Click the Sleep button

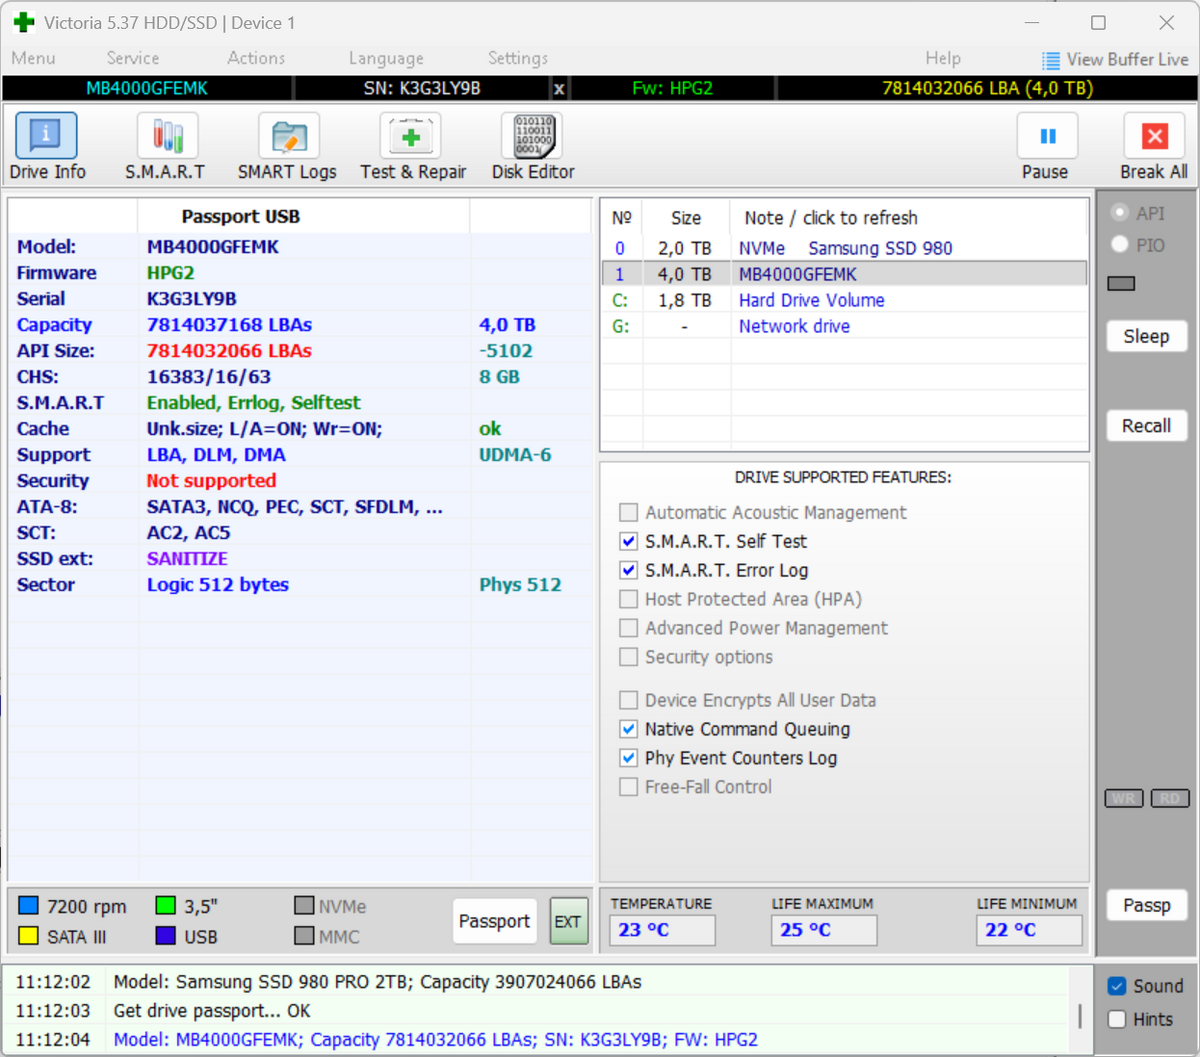pos(1146,337)
